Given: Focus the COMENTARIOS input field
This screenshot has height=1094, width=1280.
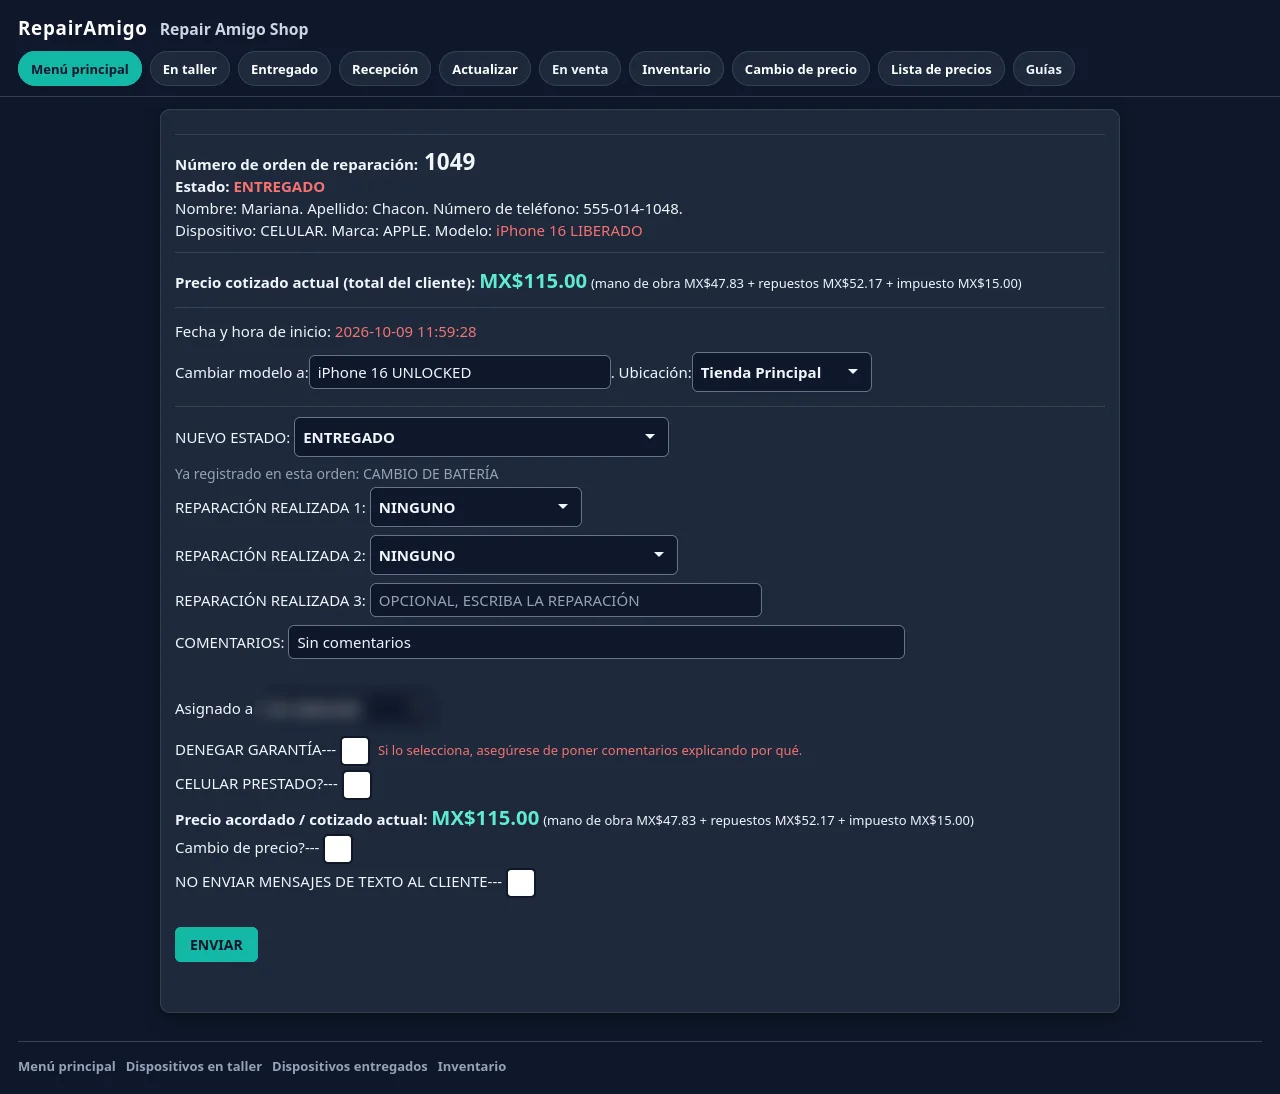Looking at the screenshot, I should [596, 642].
